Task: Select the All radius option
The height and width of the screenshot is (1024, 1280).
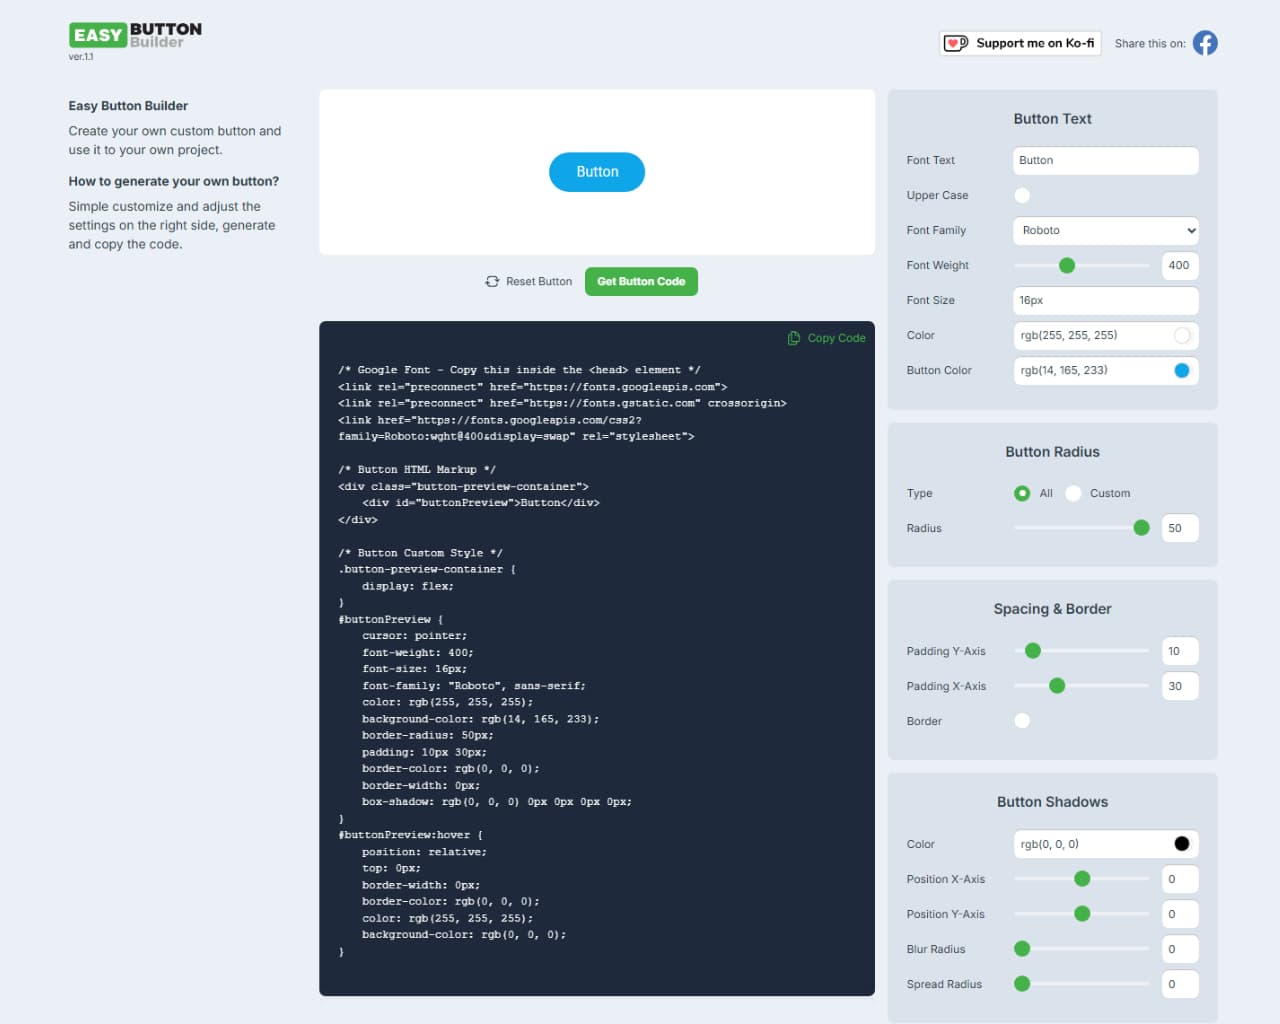Action: coord(1022,493)
